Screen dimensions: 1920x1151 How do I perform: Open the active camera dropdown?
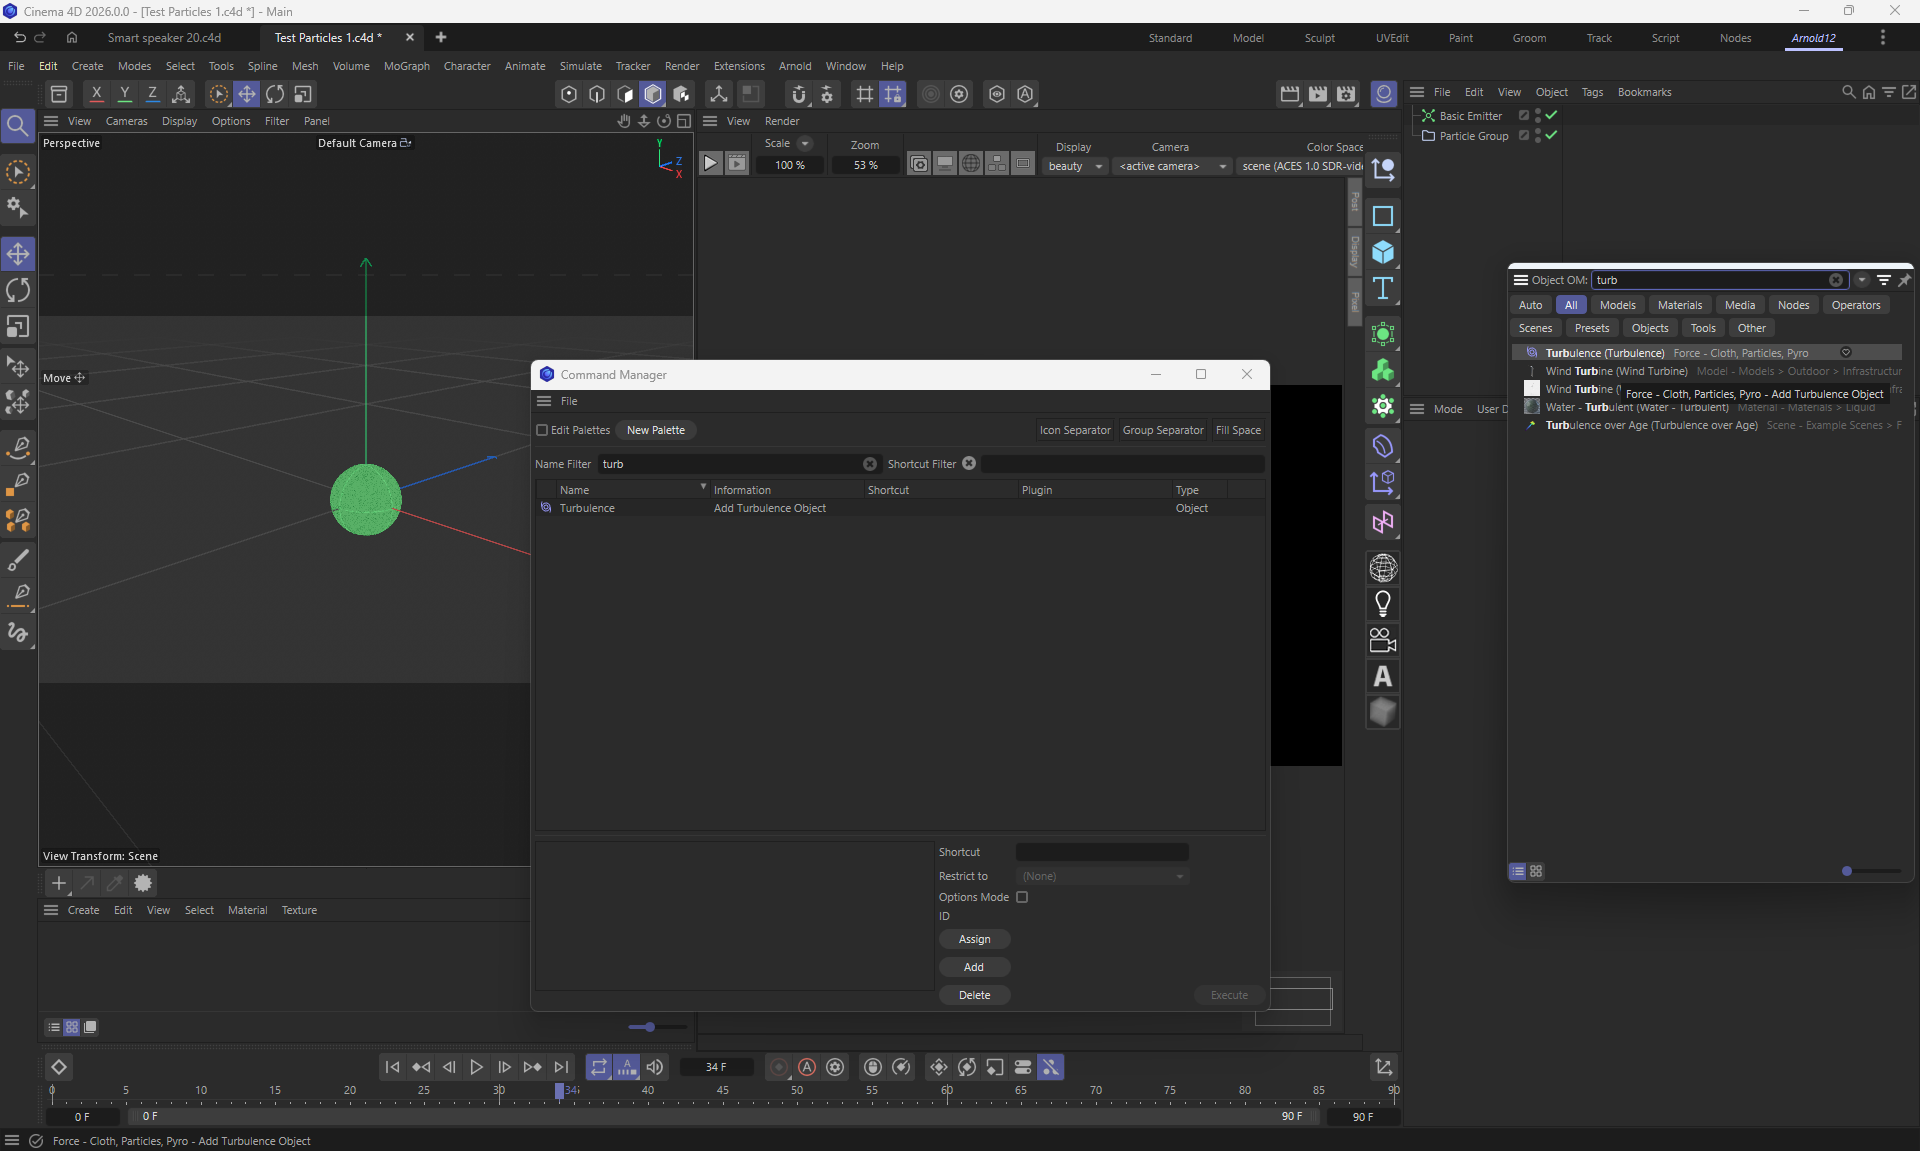pos(1172,166)
